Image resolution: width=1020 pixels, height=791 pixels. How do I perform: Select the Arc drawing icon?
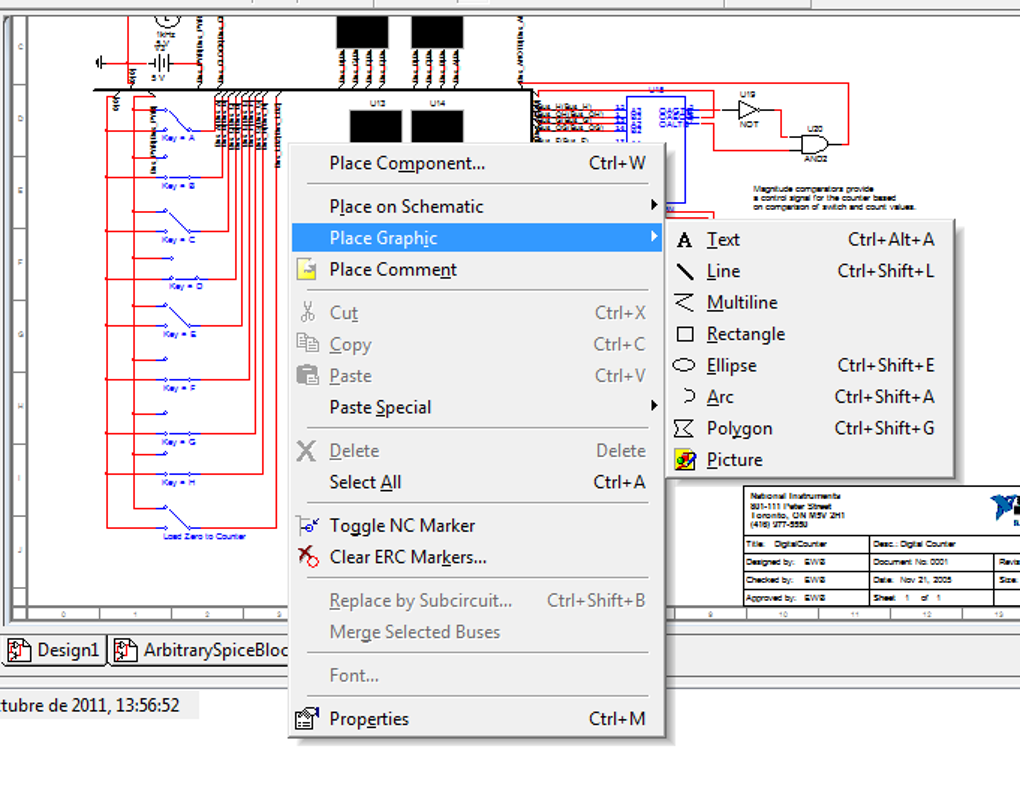point(688,396)
